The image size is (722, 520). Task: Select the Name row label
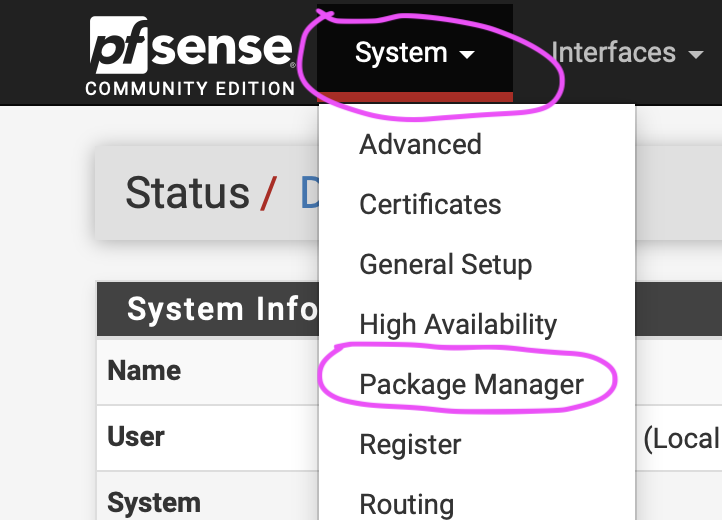(144, 371)
